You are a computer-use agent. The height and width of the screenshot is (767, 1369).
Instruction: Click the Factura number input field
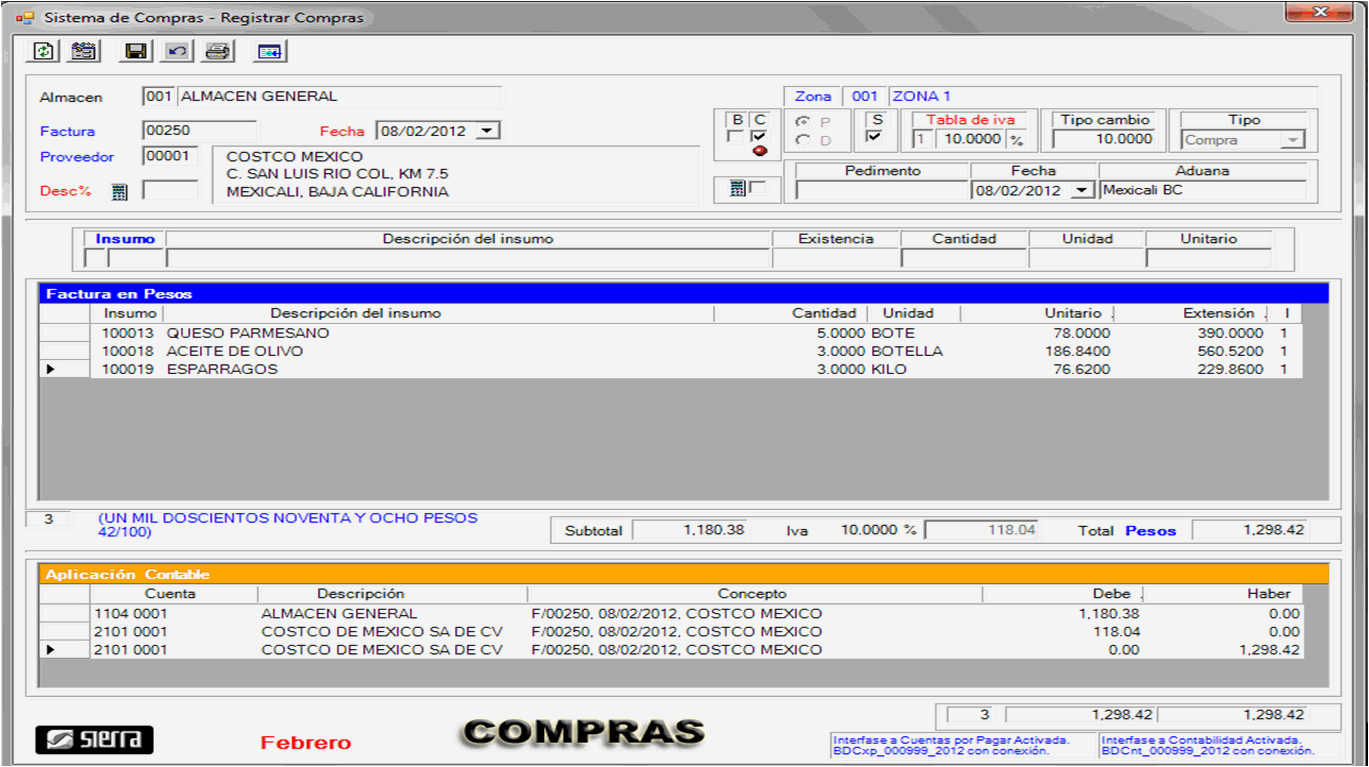point(199,131)
